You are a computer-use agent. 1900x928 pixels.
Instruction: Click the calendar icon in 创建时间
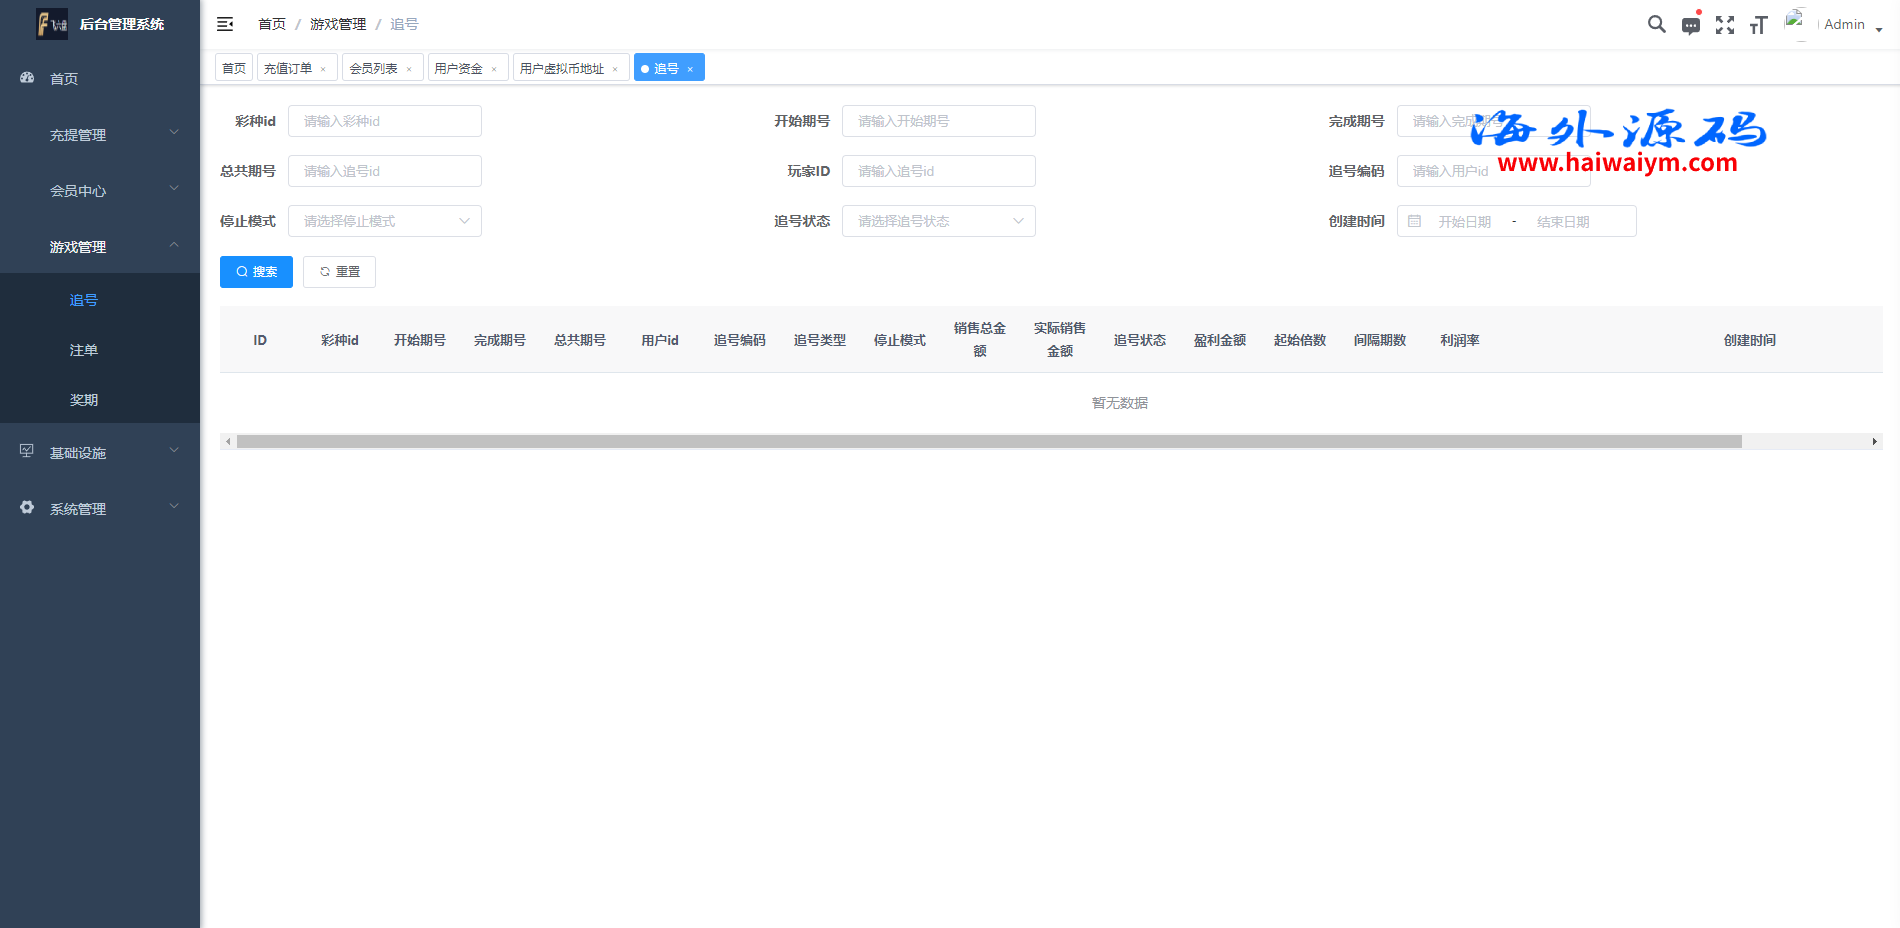click(x=1414, y=221)
